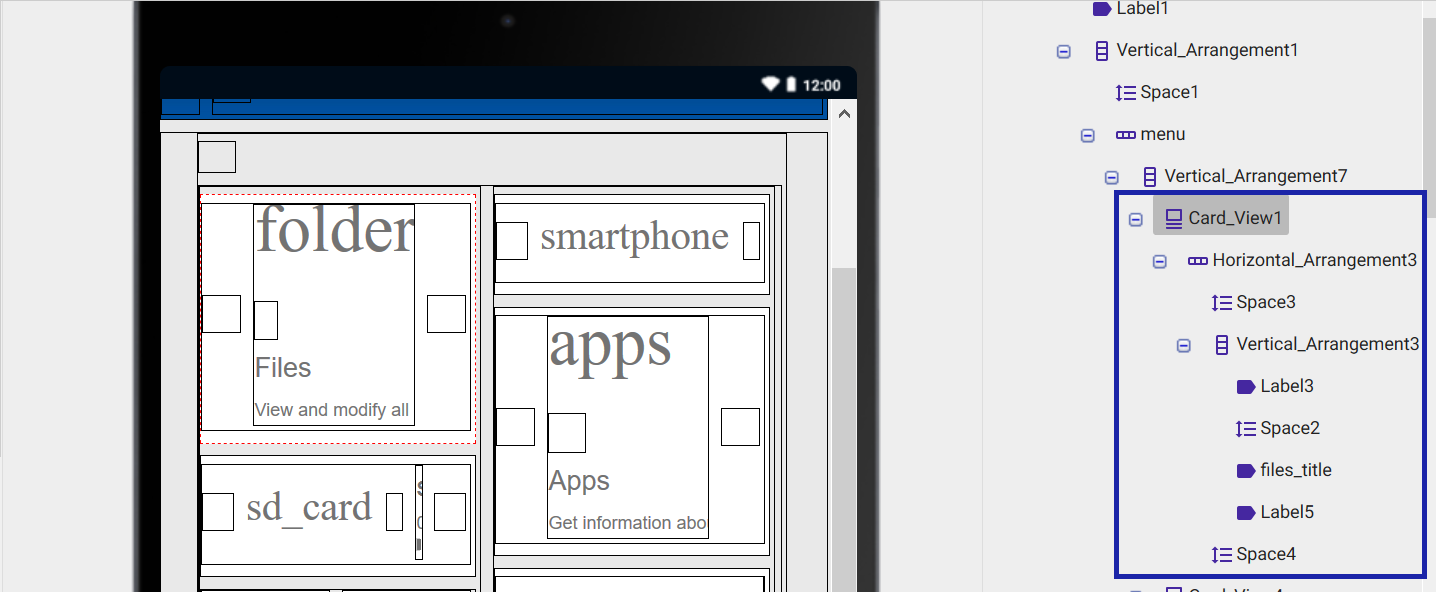The image size is (1436, 592).
Task: Collapse the Horizontal_Arrangement3 tree node
Action: click(x=1160, y=261)
